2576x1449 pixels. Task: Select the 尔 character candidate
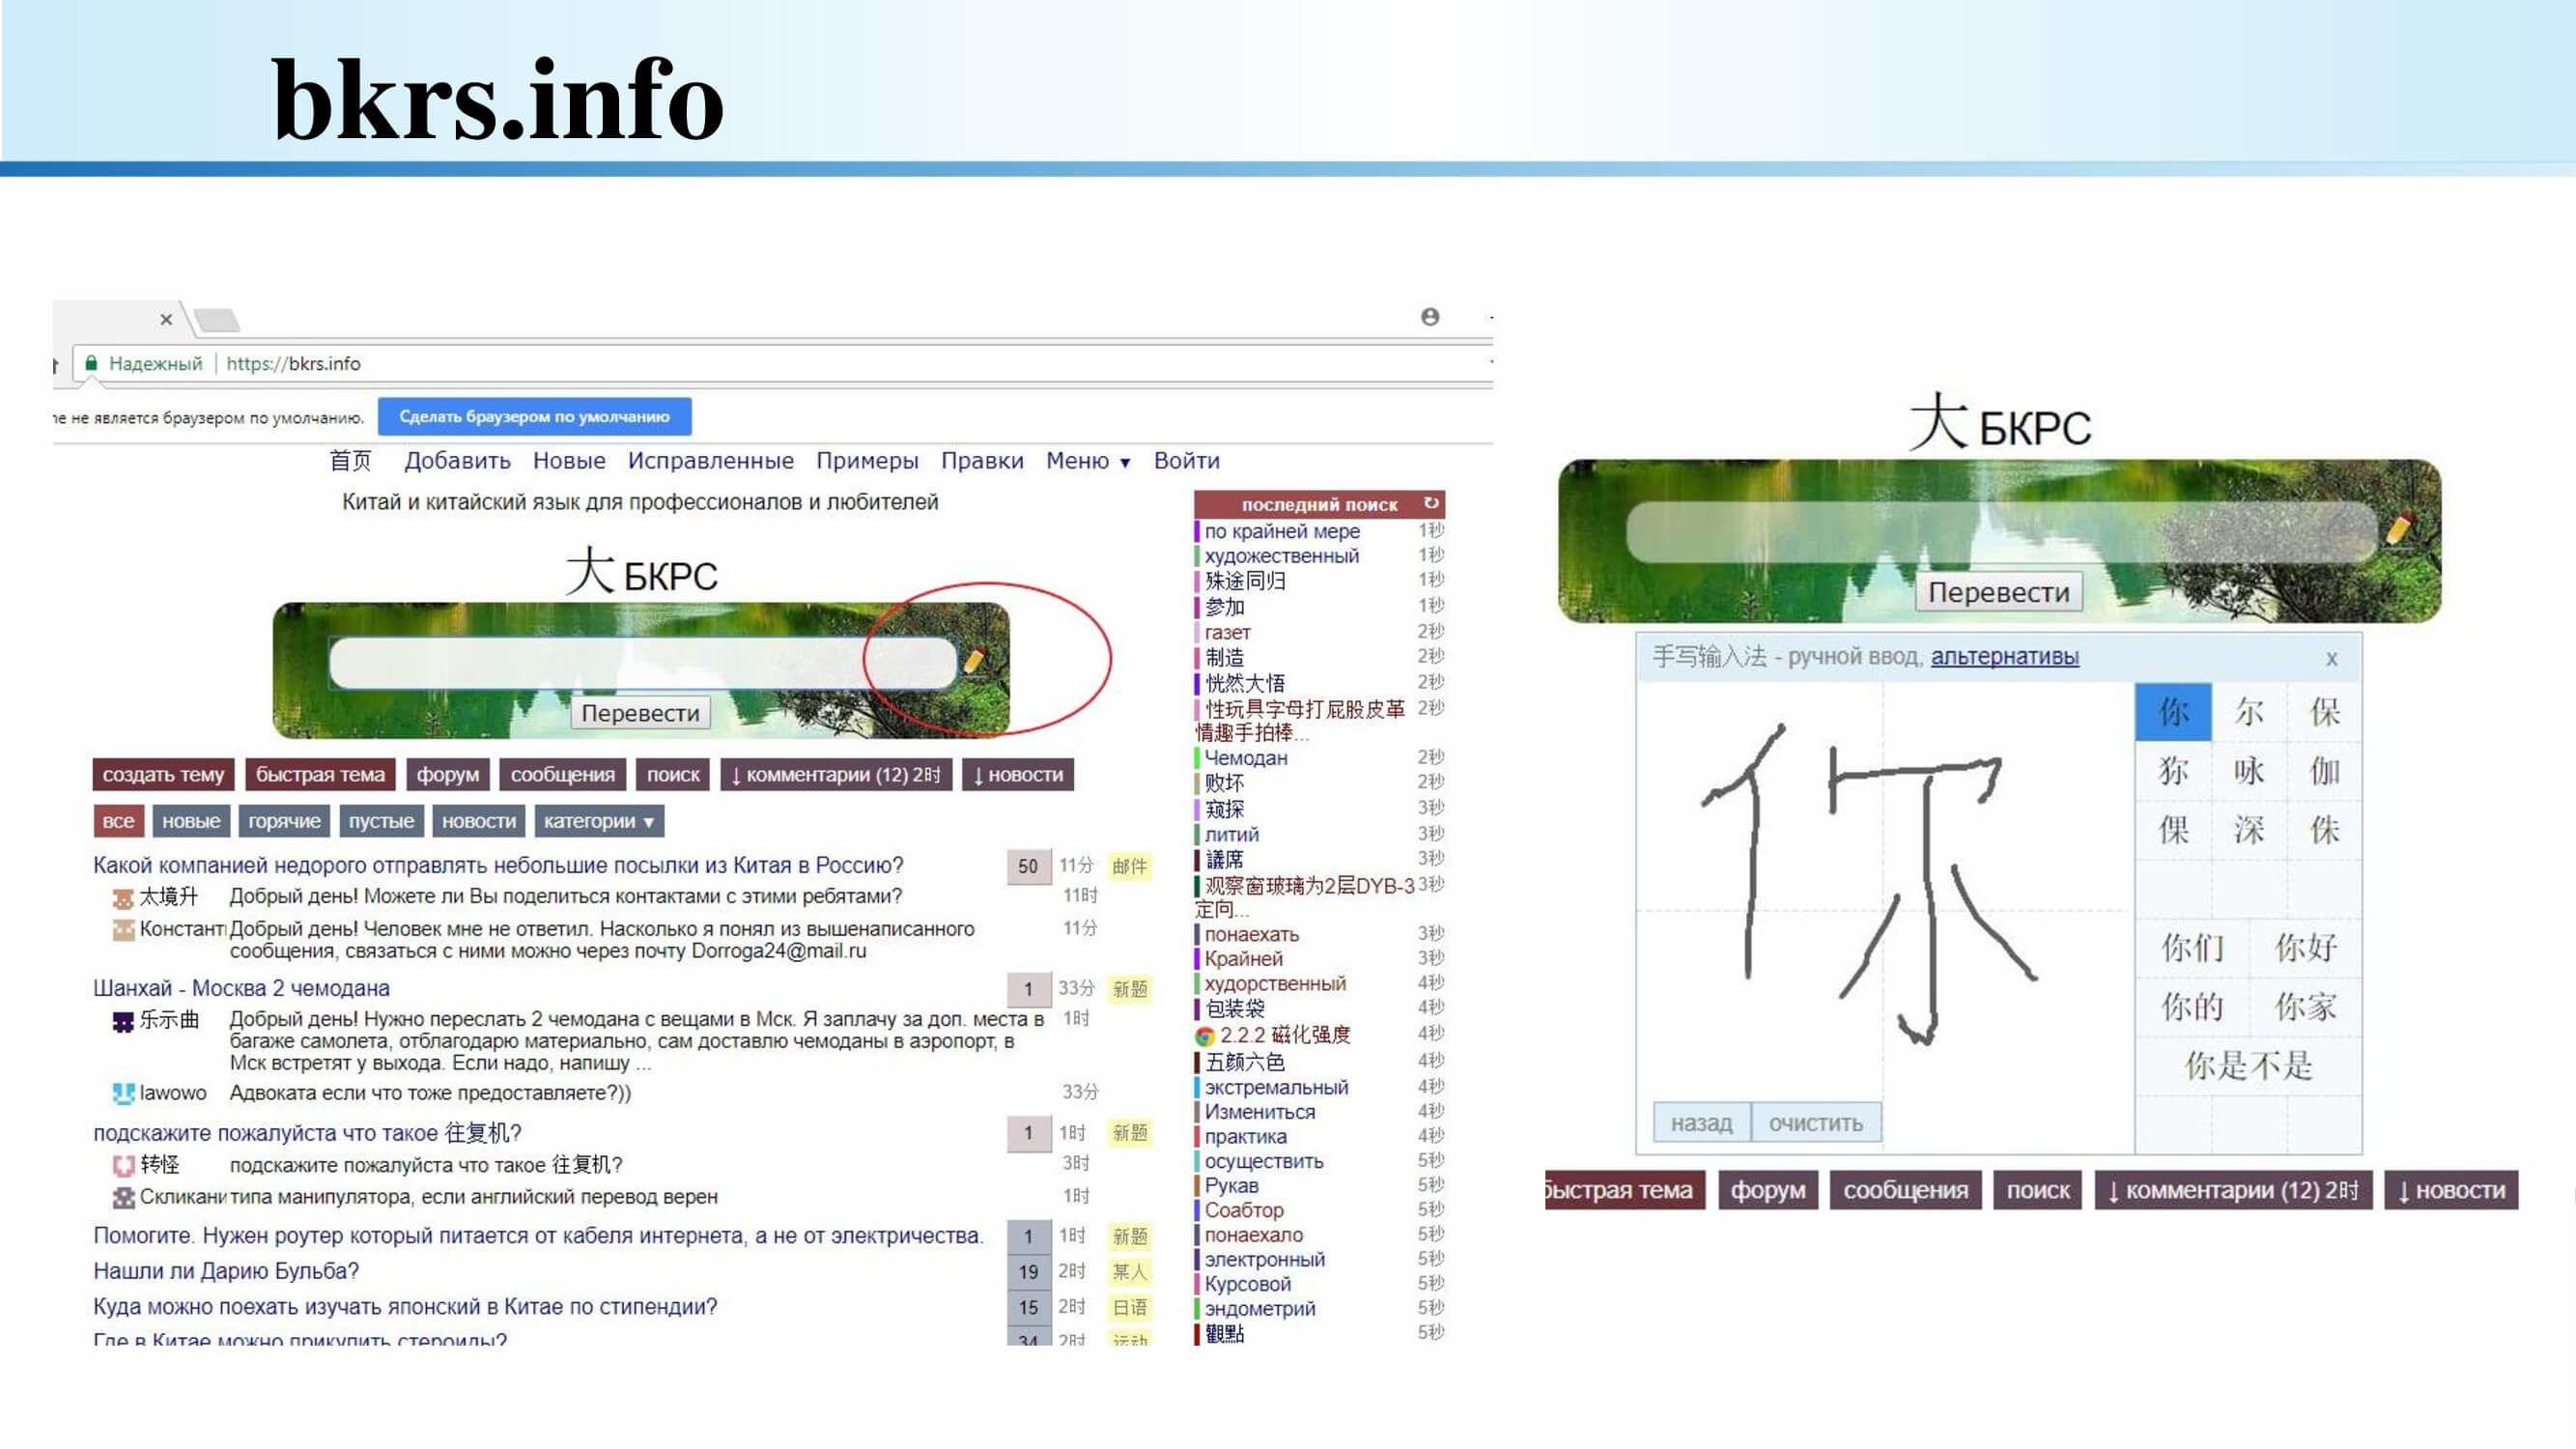[2248, 712]
